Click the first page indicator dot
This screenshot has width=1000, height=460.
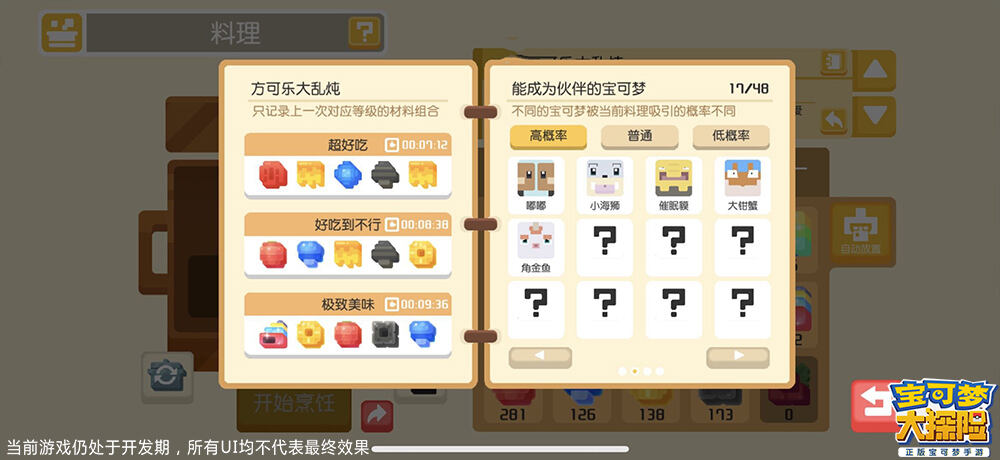[x=622, y=371]
